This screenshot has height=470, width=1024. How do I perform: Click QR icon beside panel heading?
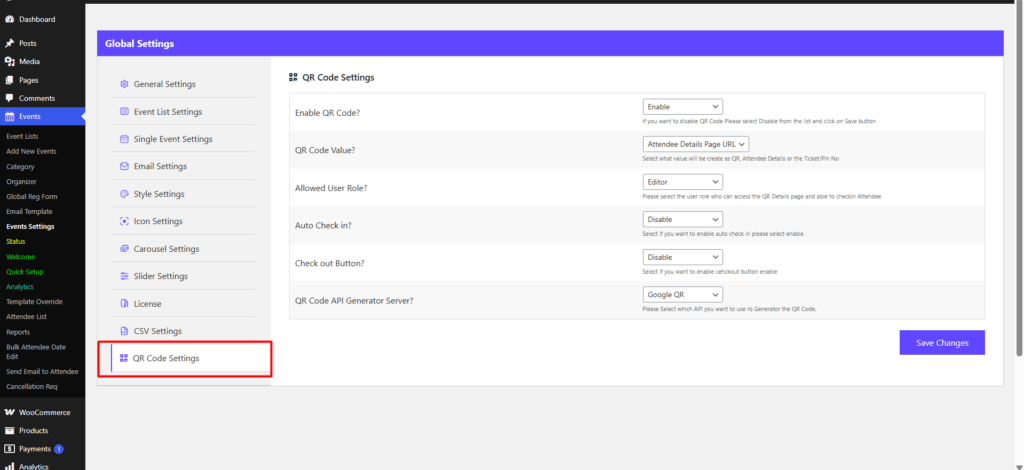293,77
